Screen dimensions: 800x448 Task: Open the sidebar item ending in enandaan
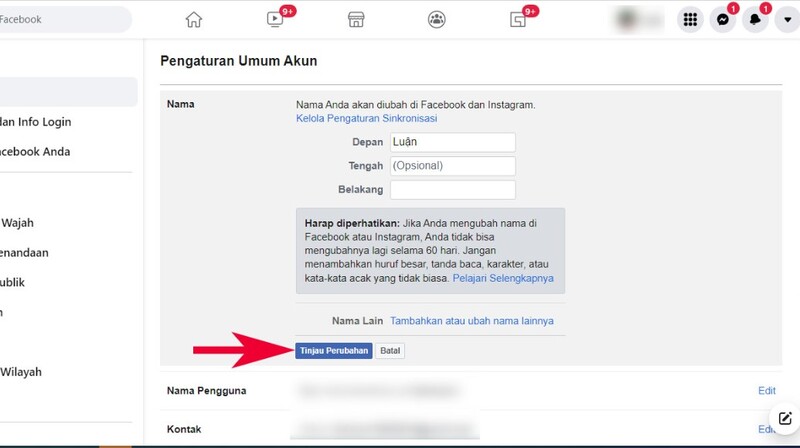tap(24, 253)
